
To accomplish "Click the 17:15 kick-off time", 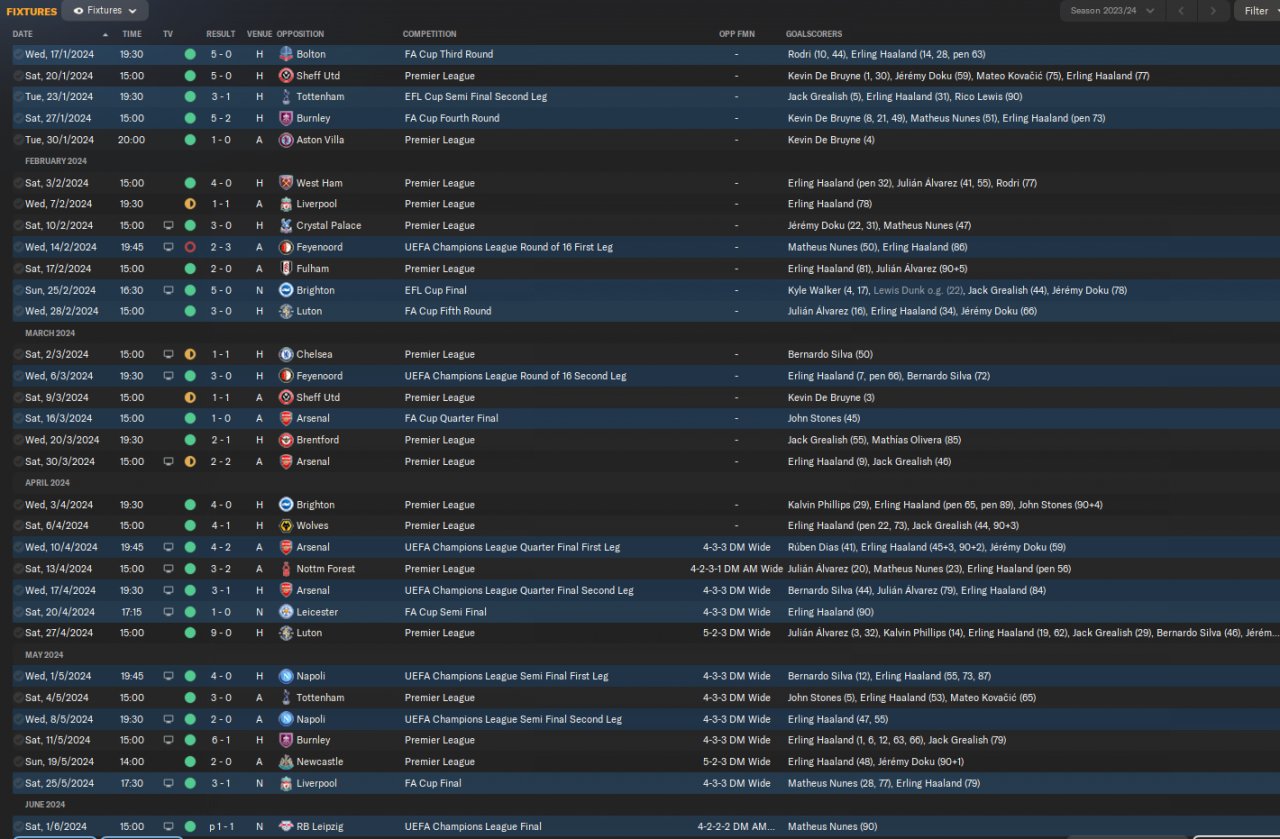I will pyautogui.click(x=131, y=612).
